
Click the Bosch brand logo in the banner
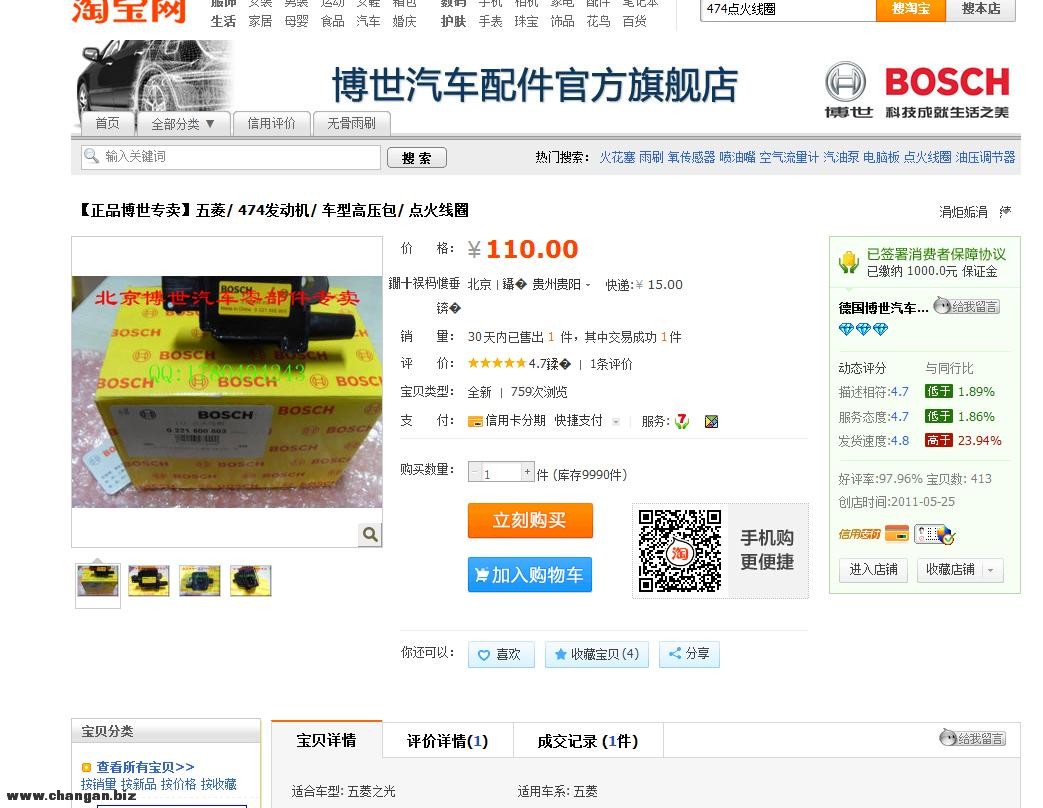point(917,90)
